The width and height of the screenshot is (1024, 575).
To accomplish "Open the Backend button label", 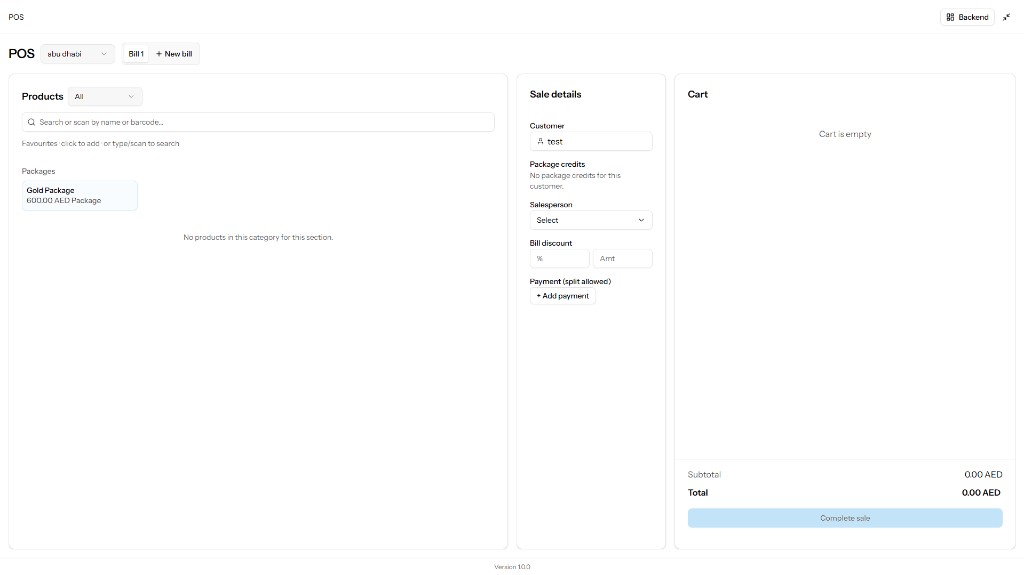I will pyautogui.click(x=973, y=17).
